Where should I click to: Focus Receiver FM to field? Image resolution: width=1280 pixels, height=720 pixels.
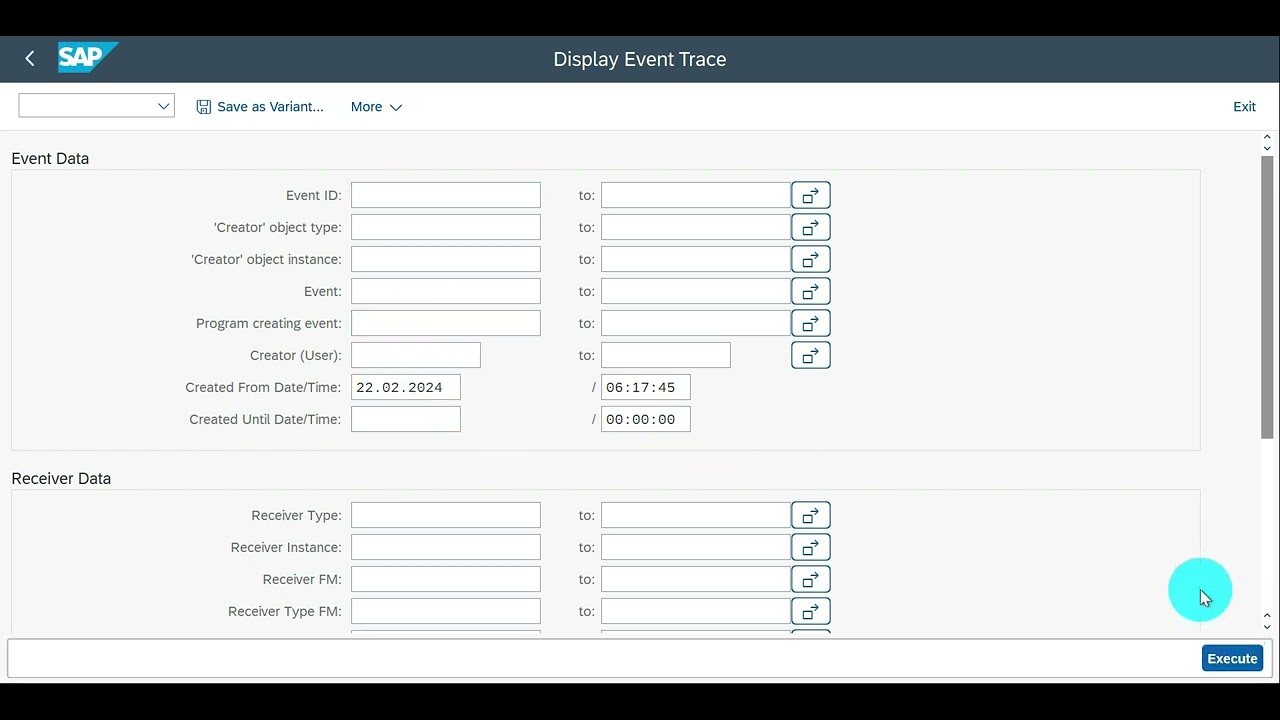click(x=696, y=579)
